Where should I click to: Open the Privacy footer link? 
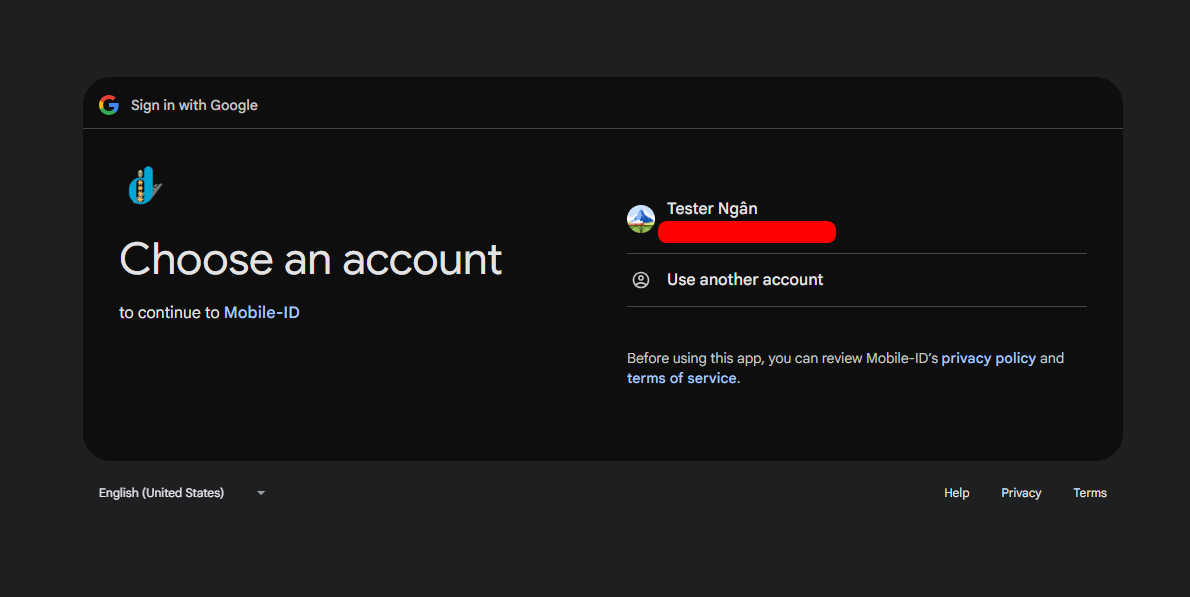(x=1021, y=493)
